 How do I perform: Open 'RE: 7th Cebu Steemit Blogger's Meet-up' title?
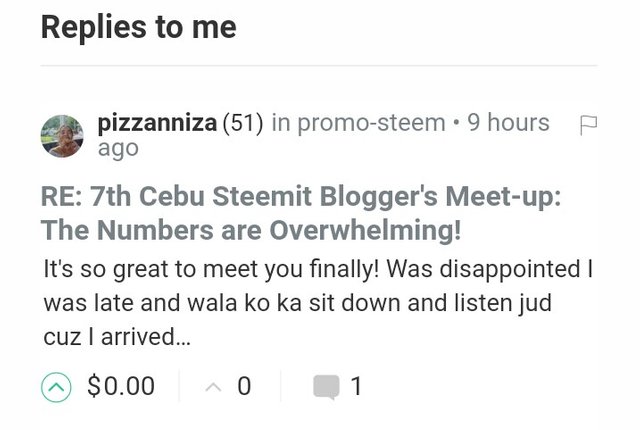[300, 196]
